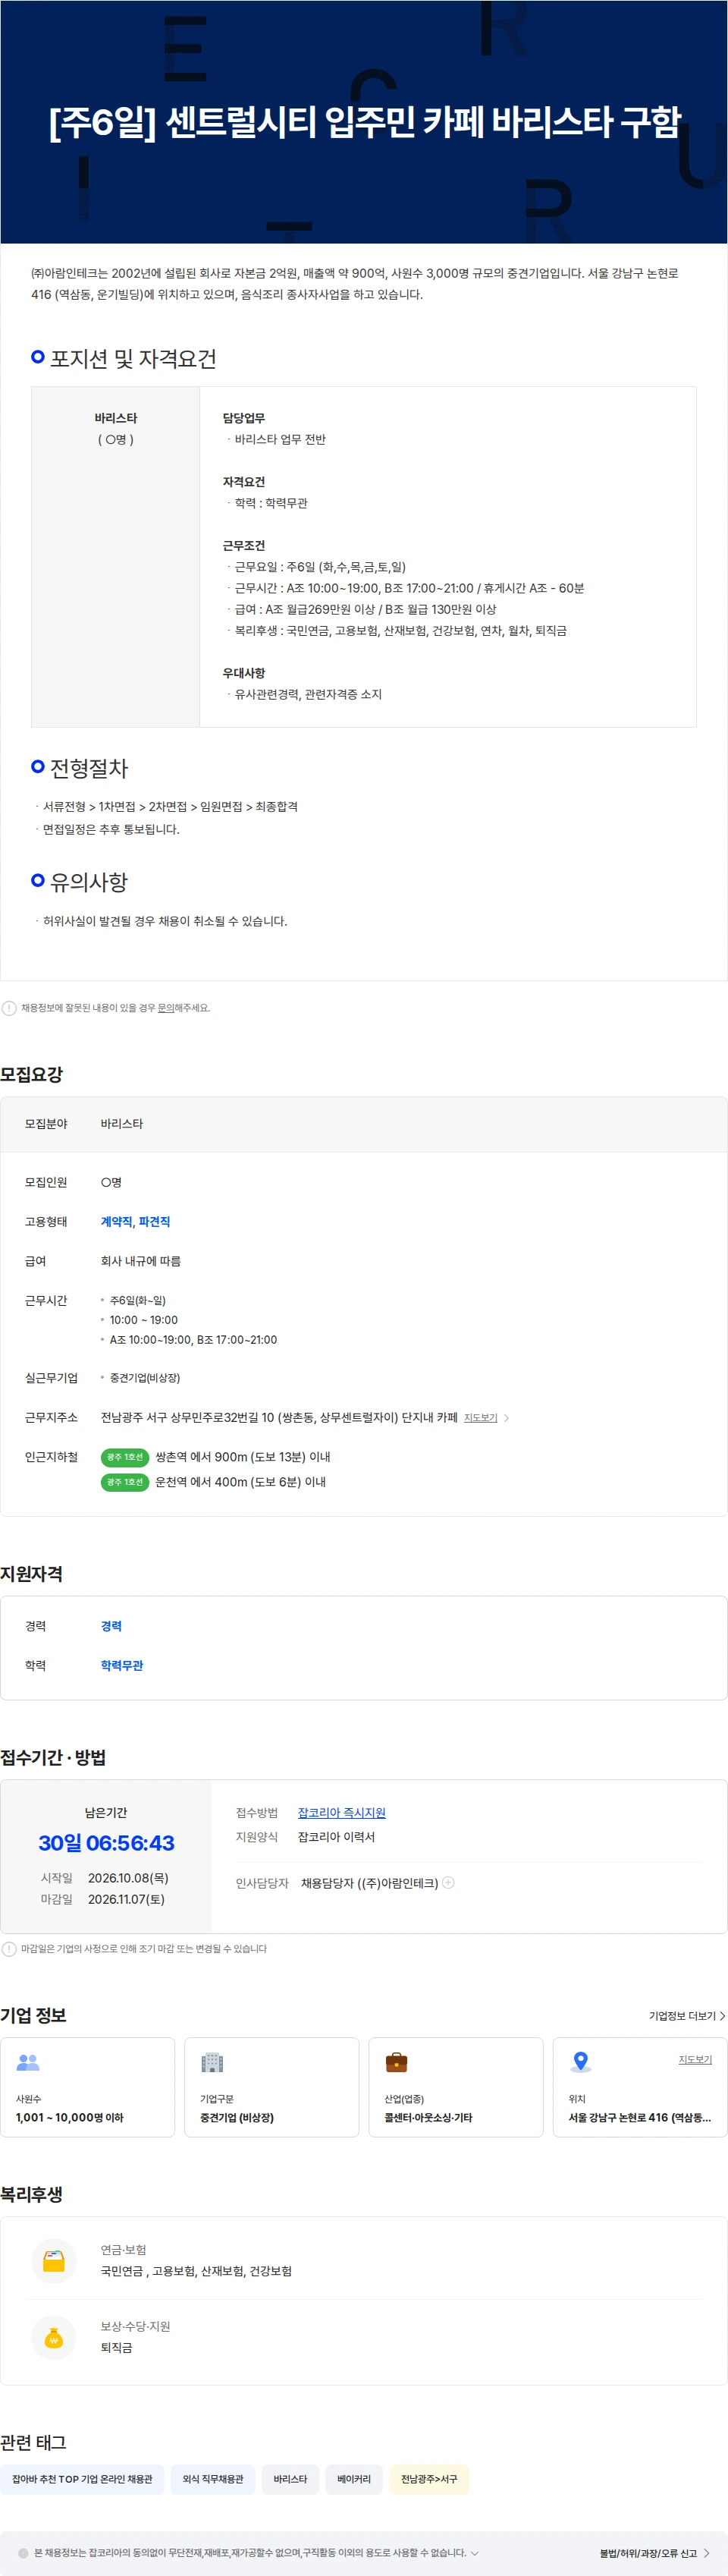The height and width of the screenshot is (2576, 728).
Task: Click 채용담당자 ((주)아람인테크) text
Action: coord(369,1883)
